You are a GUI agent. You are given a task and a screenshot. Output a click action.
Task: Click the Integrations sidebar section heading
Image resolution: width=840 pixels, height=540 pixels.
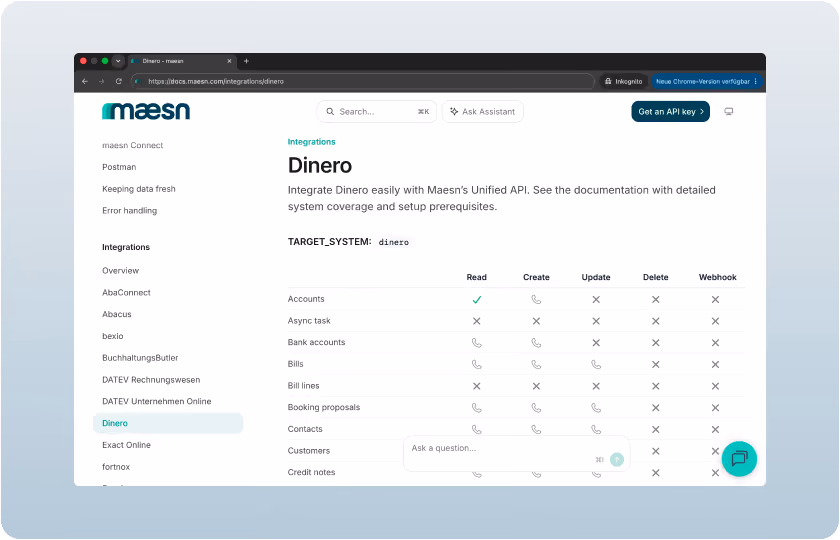pos(126,247)
